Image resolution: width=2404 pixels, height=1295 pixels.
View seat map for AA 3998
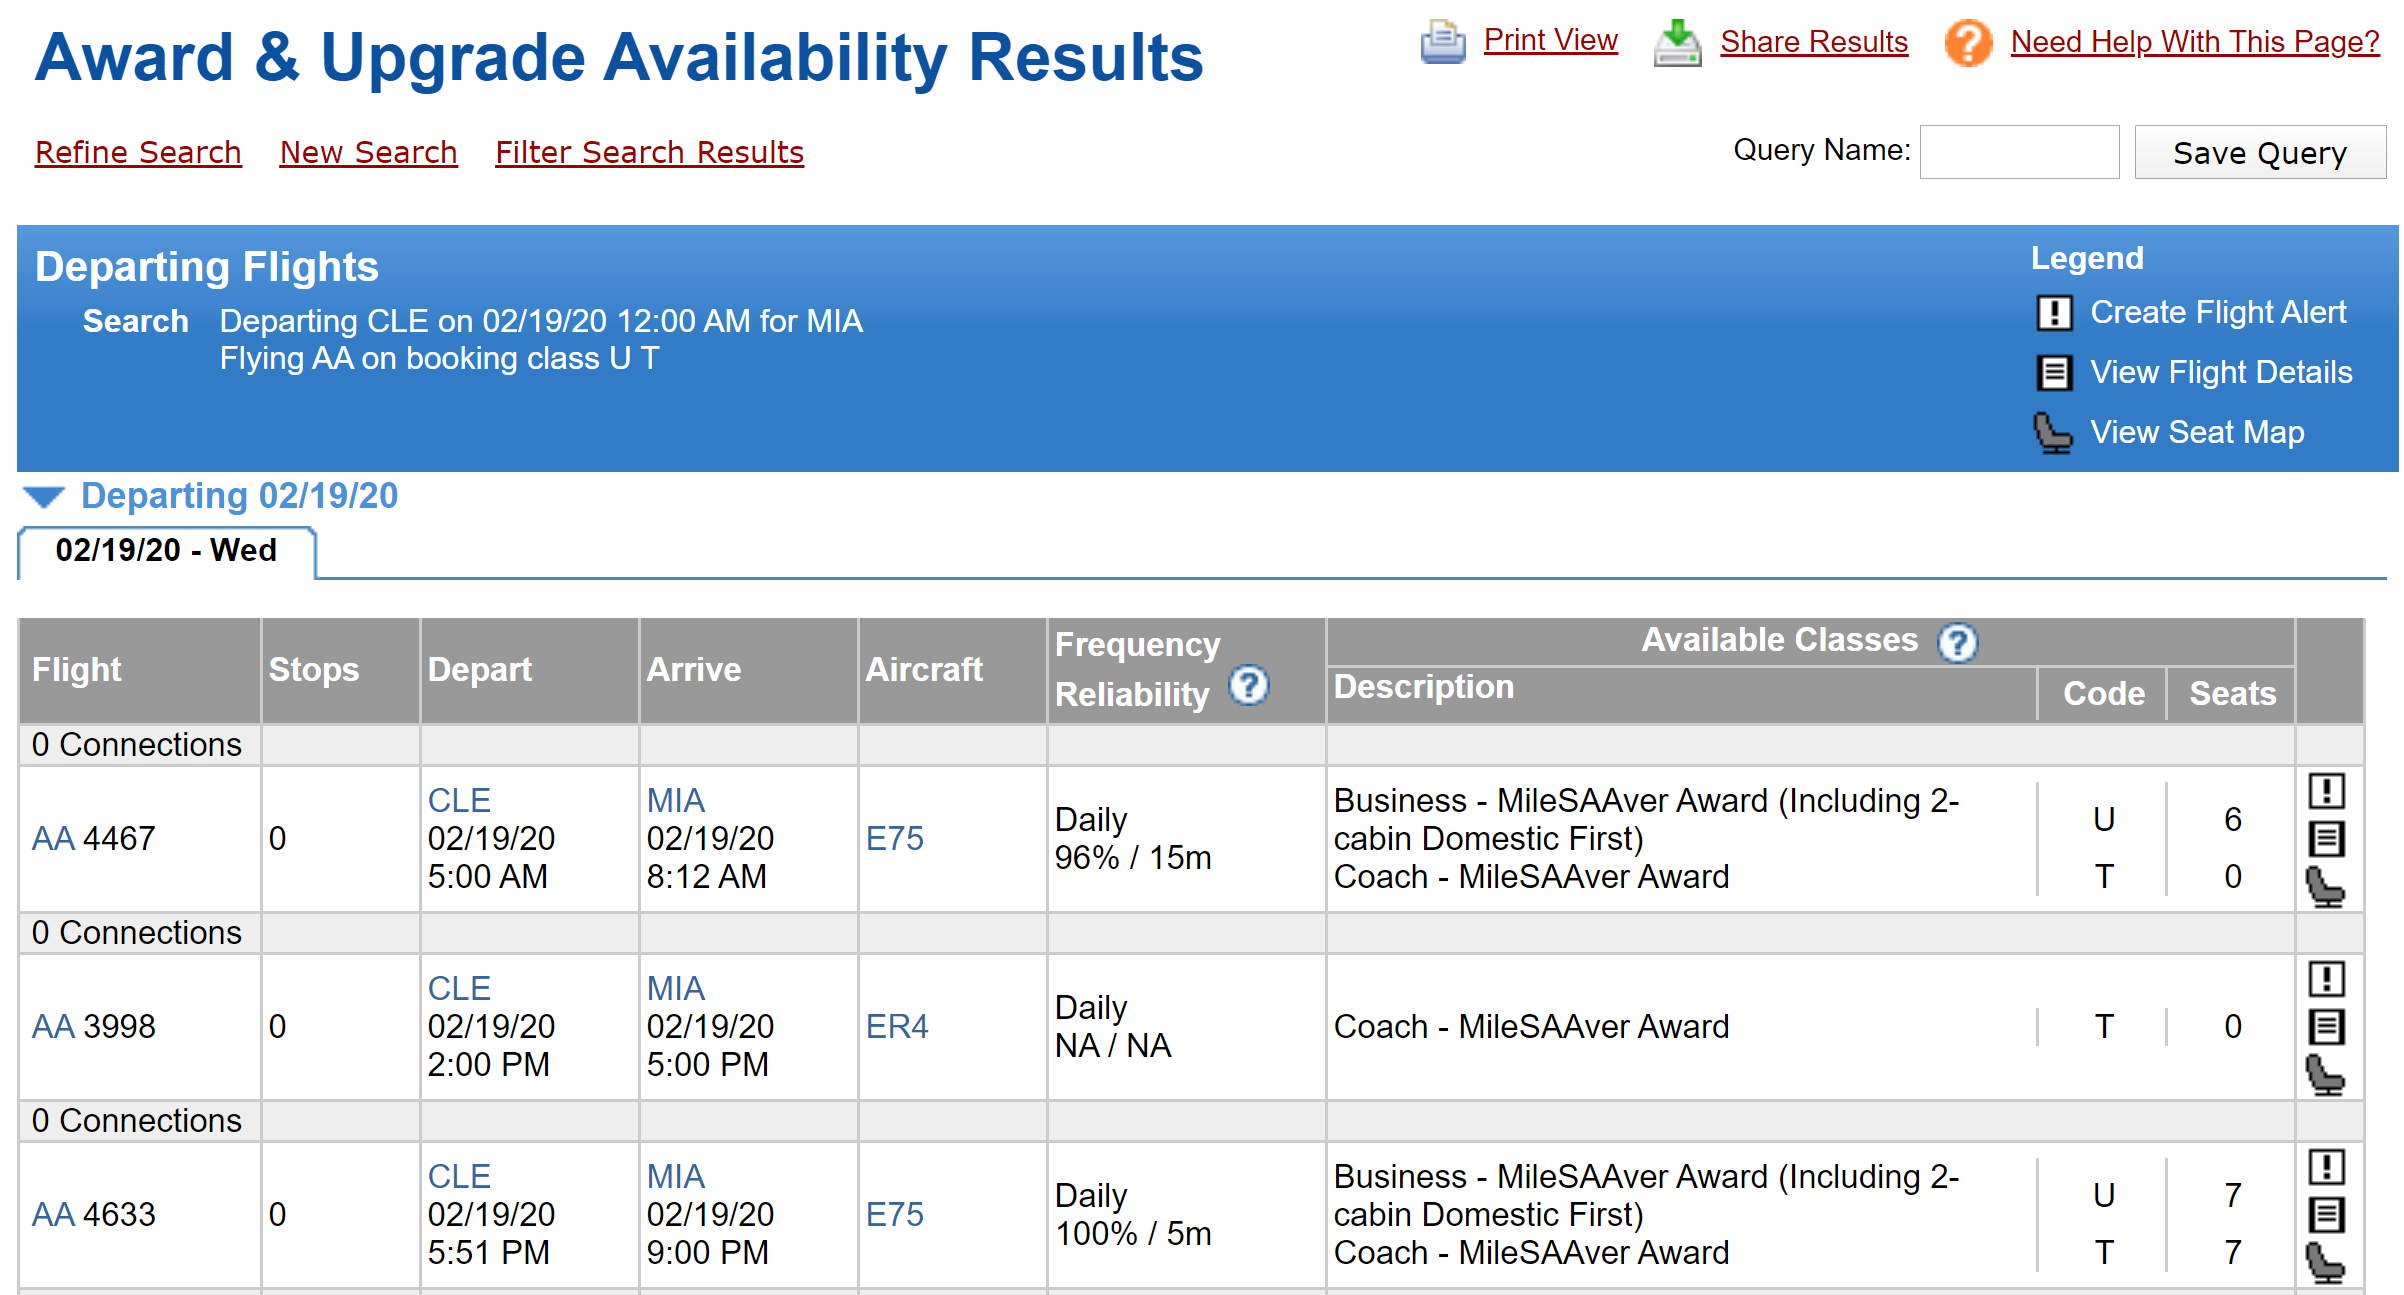pyautogui.click(x=2325, y=1074)
